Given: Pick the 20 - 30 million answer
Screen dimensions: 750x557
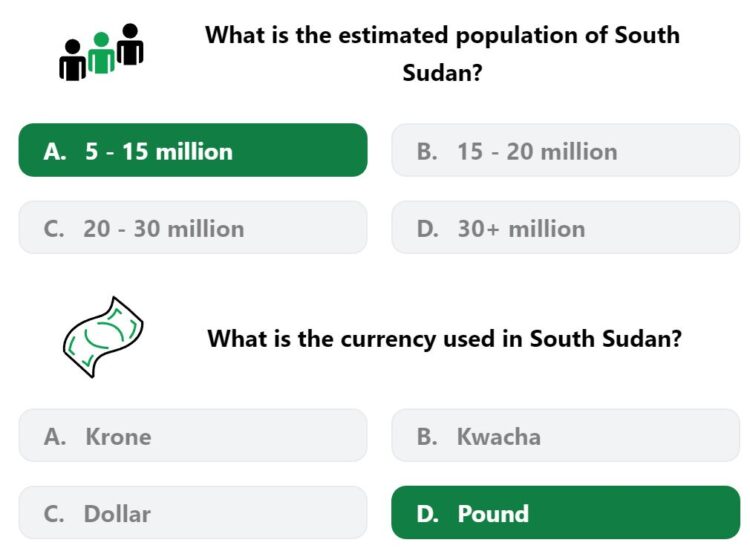Looking at the screenshot, I should pyautogui.click(x=193, y=228).
